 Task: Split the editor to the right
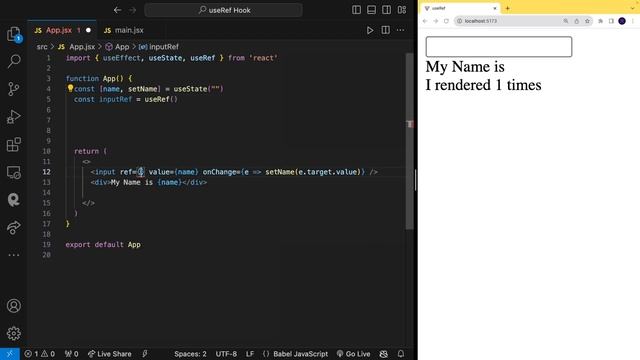tap(385, 30)
